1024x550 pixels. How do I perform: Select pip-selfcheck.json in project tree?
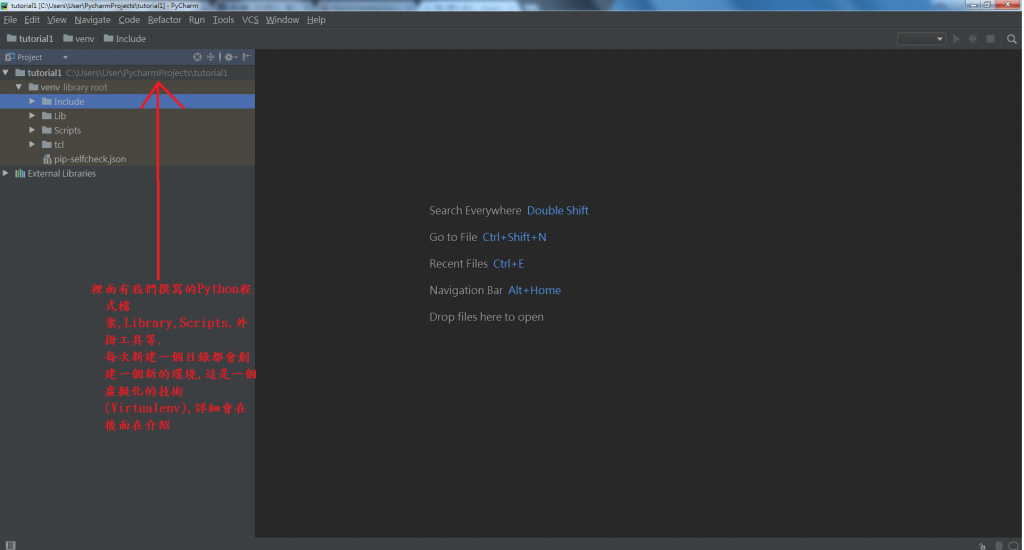click(x=127, y=159)
